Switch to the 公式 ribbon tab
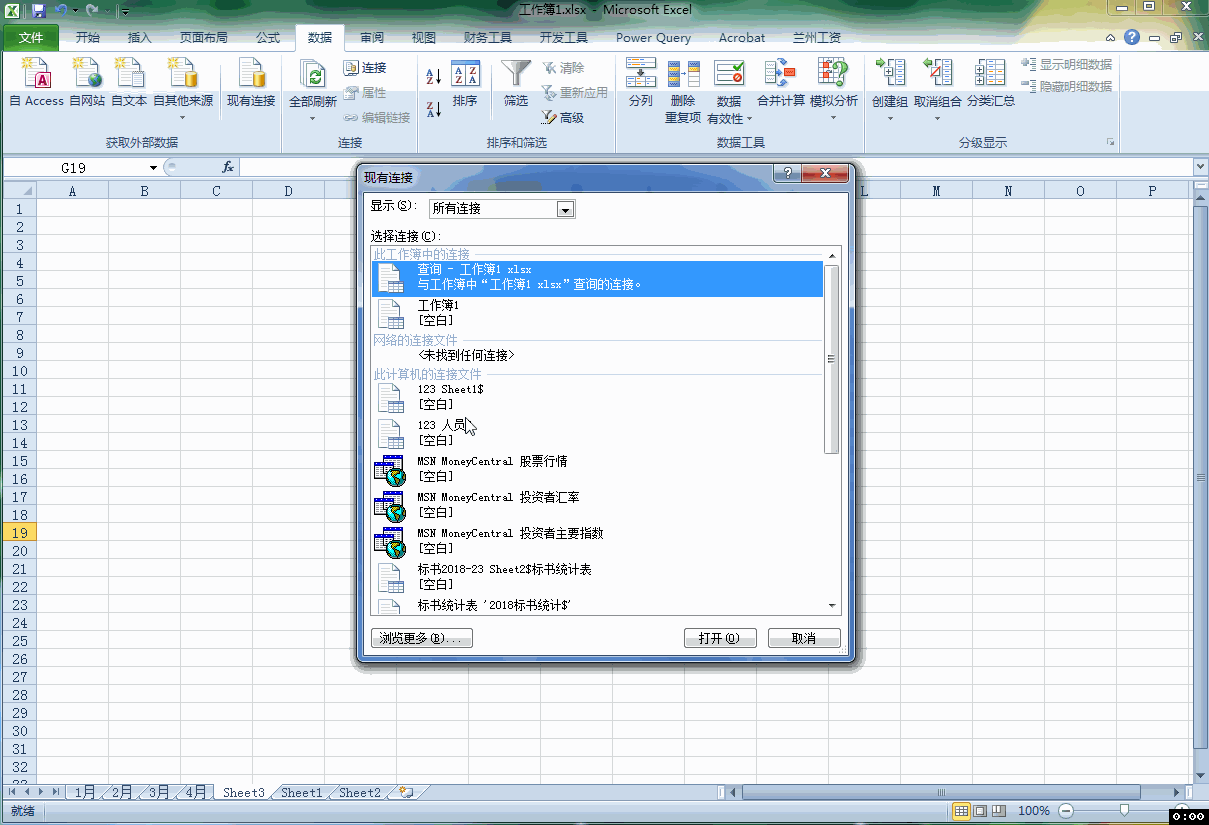 pyautogui.click(x=268, y=38)
